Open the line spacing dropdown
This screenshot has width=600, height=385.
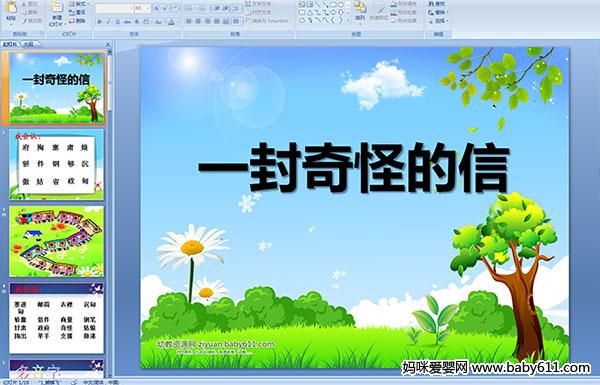click(237, 8)
